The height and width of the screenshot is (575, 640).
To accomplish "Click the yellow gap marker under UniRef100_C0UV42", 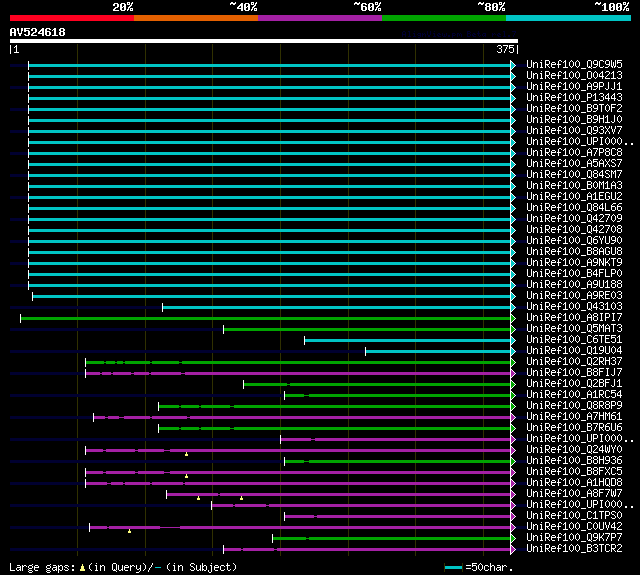I will pos(129,531).
